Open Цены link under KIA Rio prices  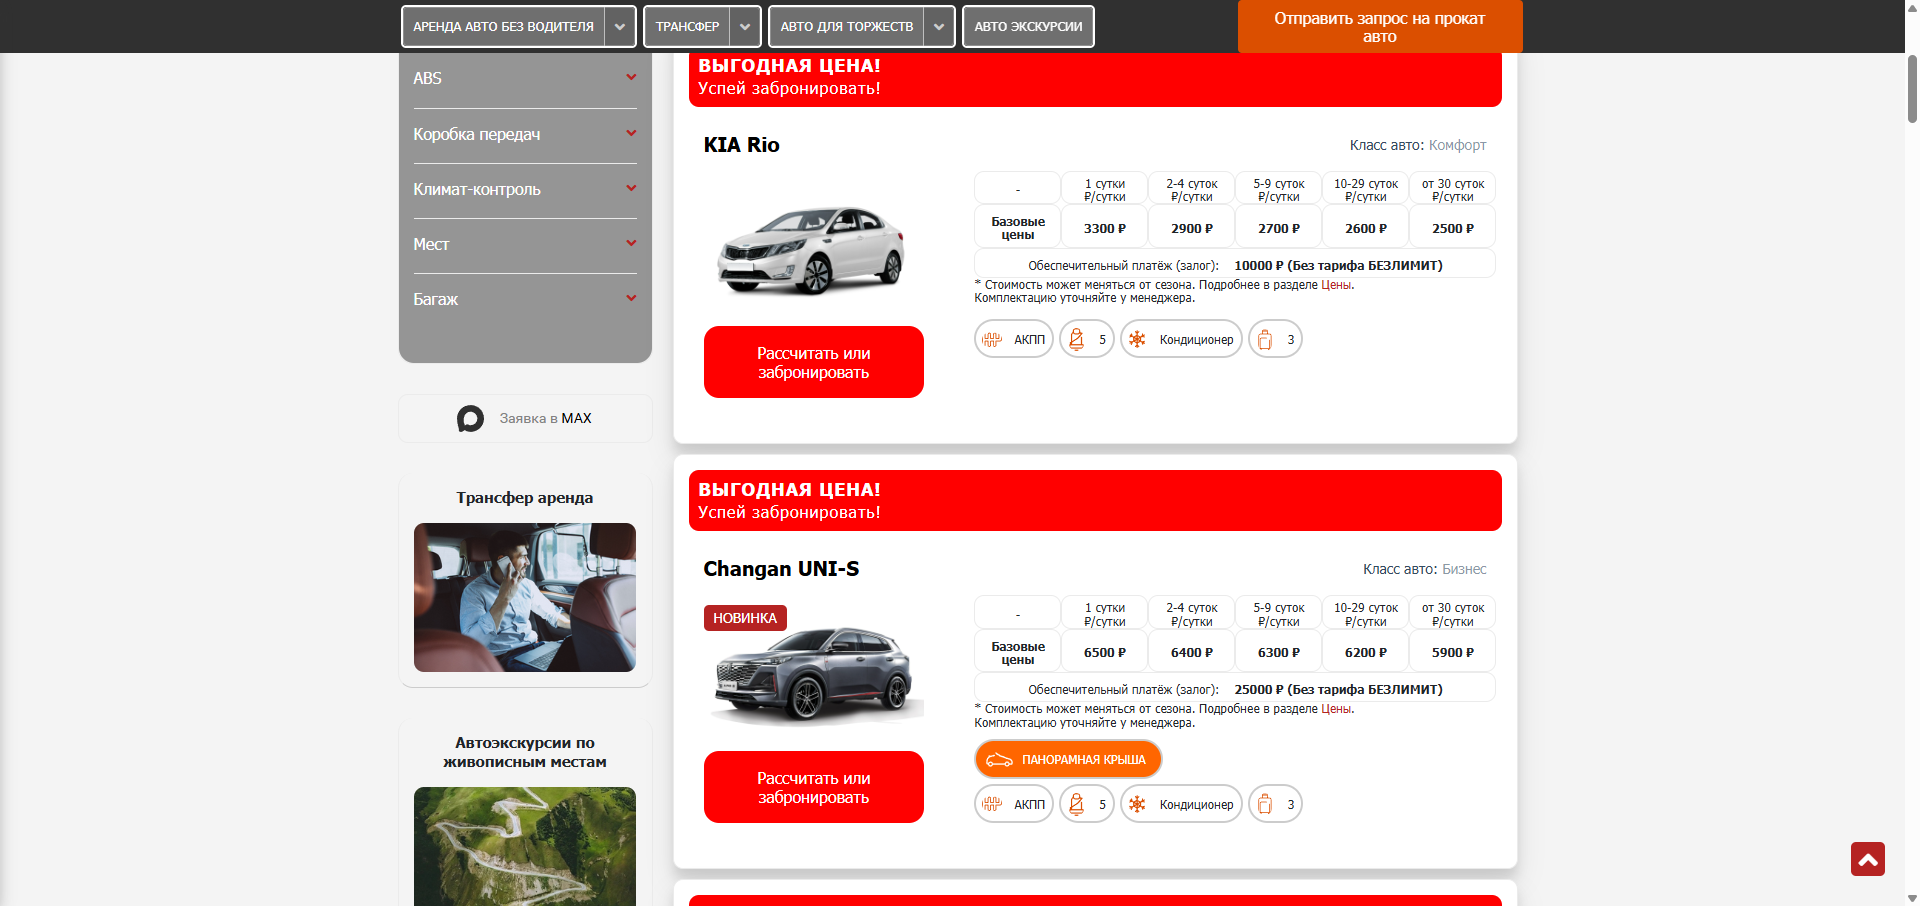click(1336, 285)
